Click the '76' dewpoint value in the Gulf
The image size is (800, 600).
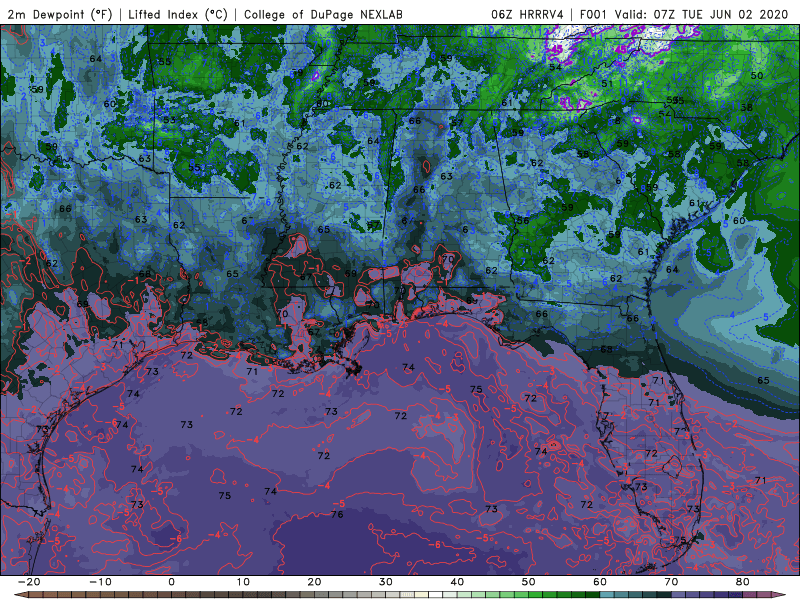tap(337, 514)
